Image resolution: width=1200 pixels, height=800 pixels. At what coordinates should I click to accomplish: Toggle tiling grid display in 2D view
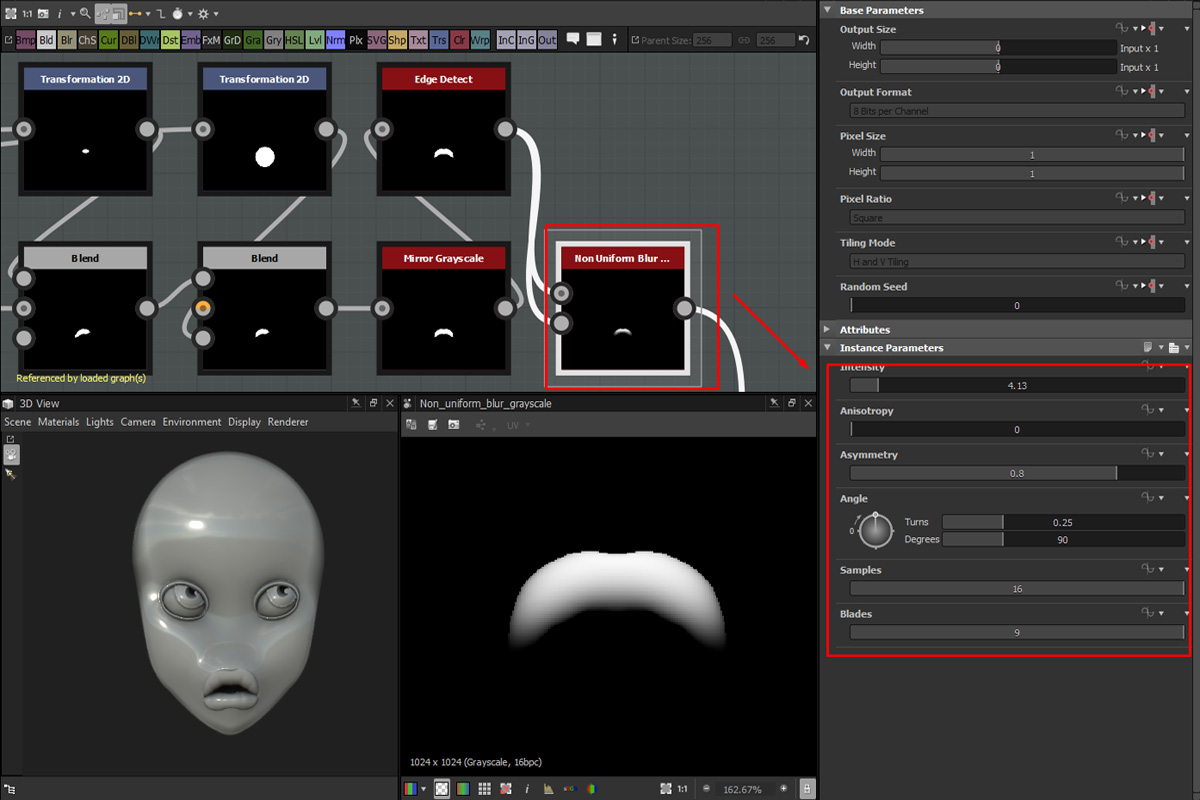(484, 789)
